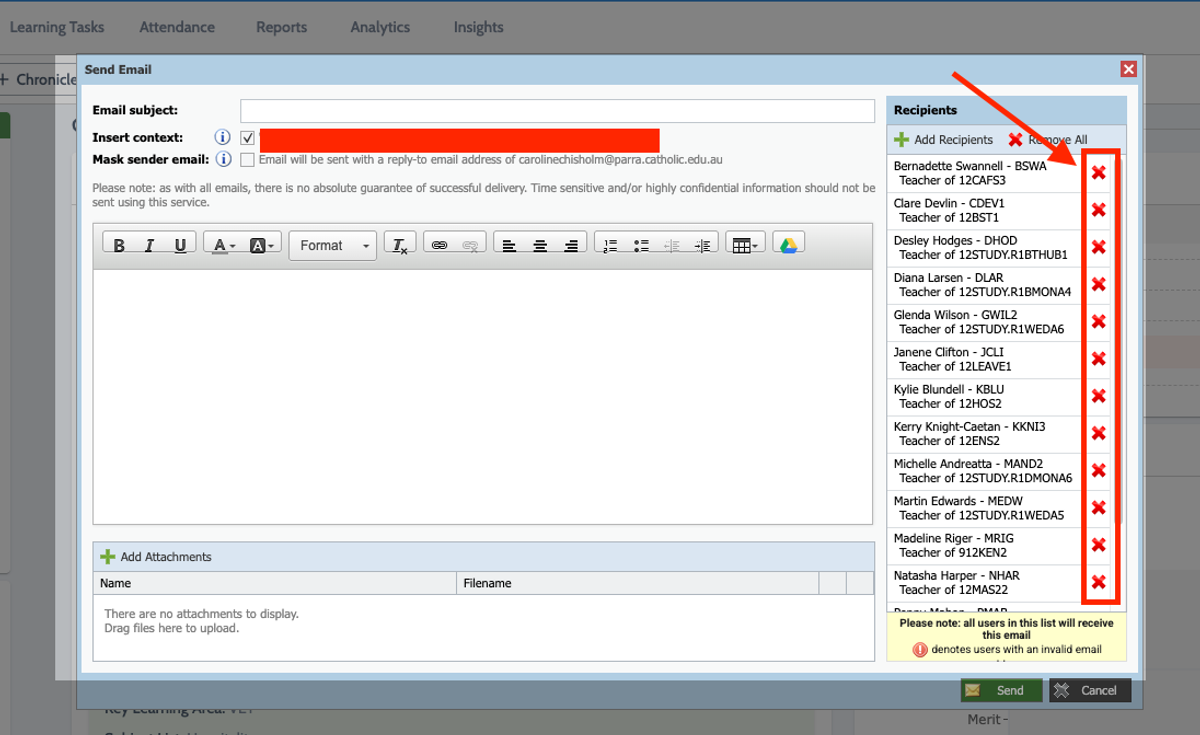Open the text color dropdown
The image size is (1200, 735).
(224, 245)
